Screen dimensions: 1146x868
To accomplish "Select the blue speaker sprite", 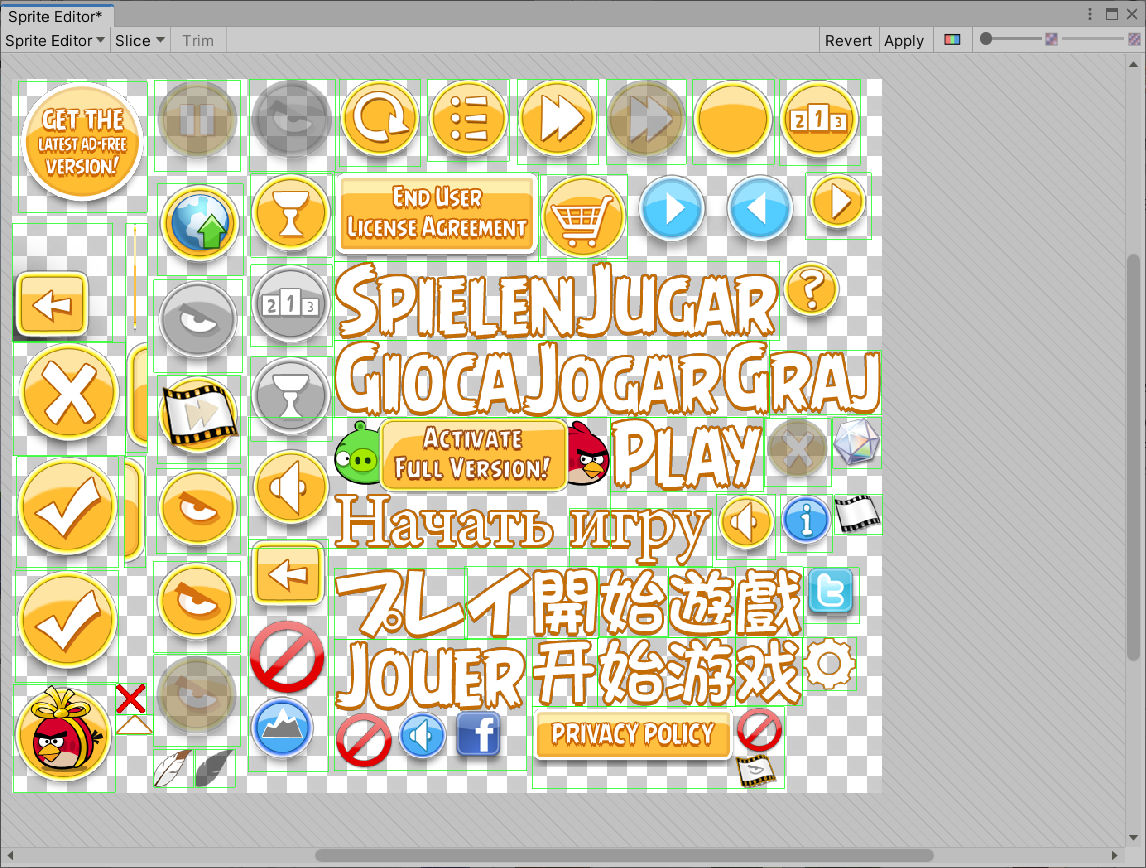I will (422, 735).
